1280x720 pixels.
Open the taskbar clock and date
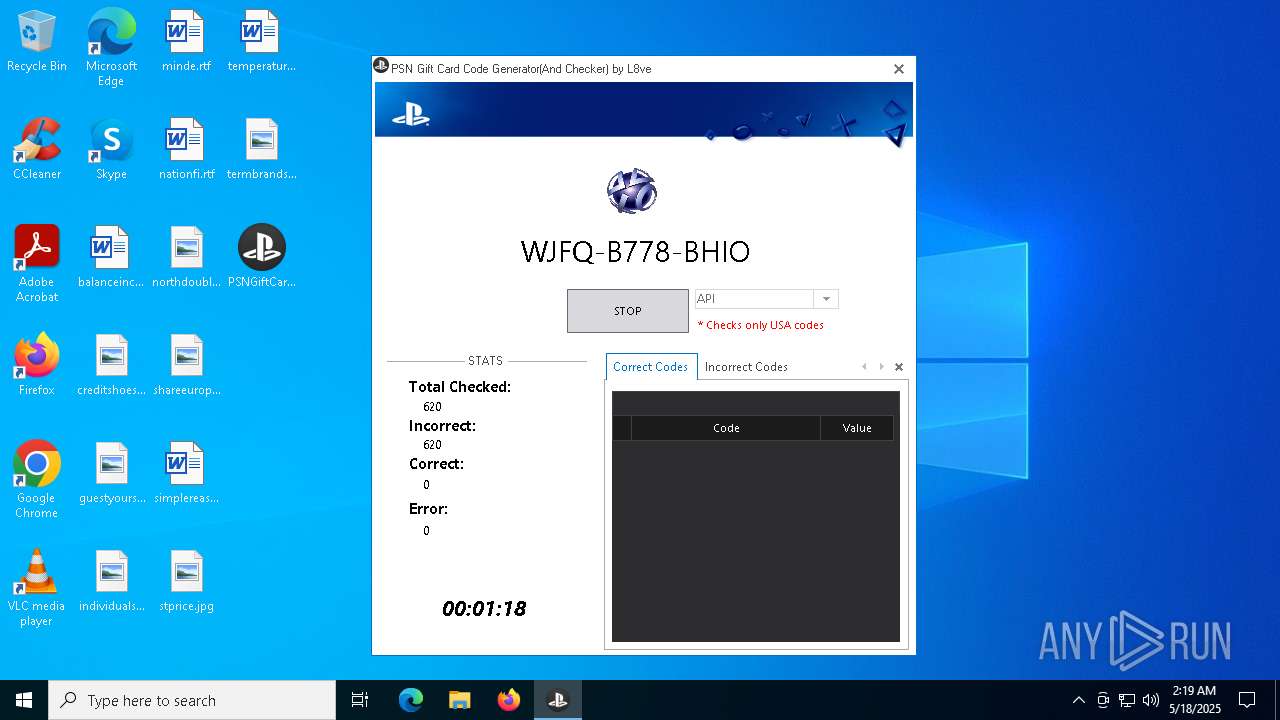[1194, 700]
